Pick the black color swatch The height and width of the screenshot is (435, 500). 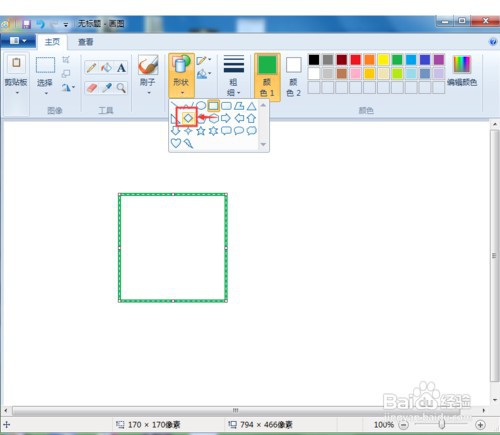314,60
